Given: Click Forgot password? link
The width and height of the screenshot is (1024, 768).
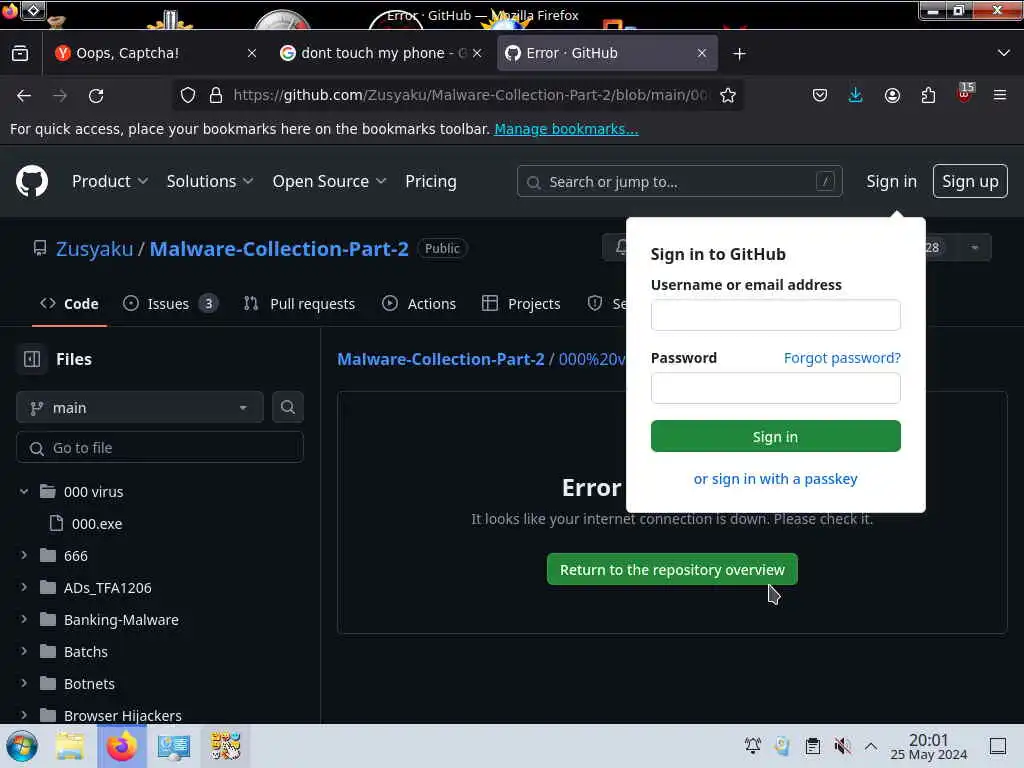Looking at the screenshot, I should (x=842, y=358).
